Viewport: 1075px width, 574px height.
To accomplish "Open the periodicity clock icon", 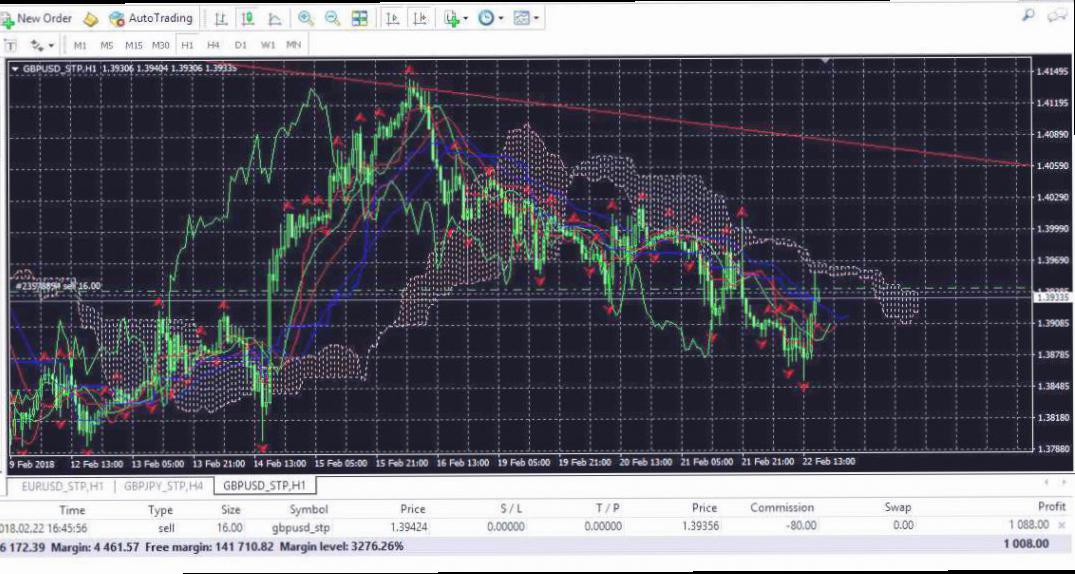I will click(485, 19).
